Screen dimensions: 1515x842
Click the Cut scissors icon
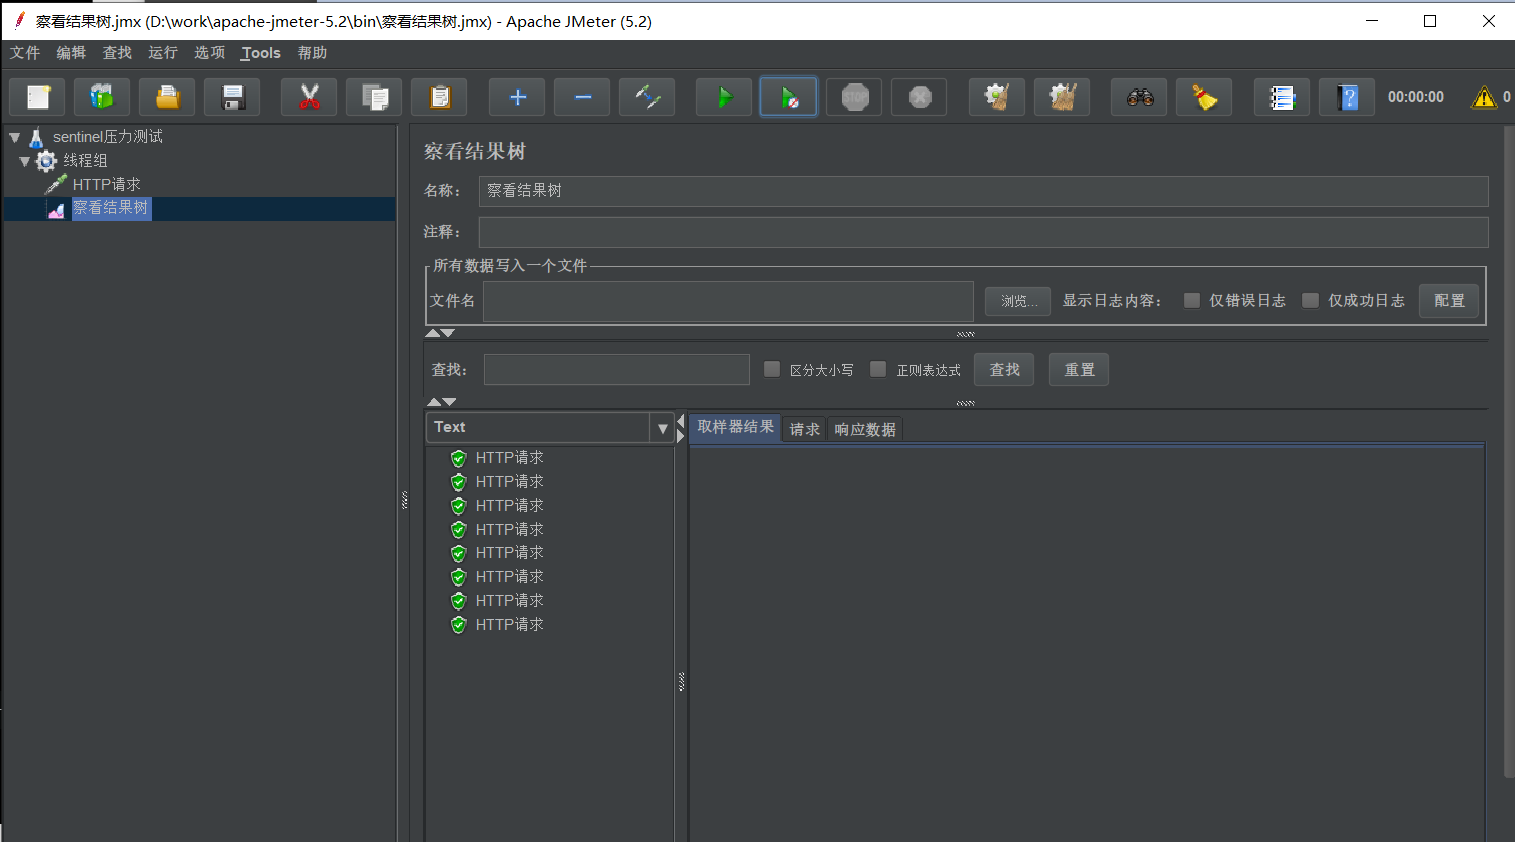tap(309, 97)
